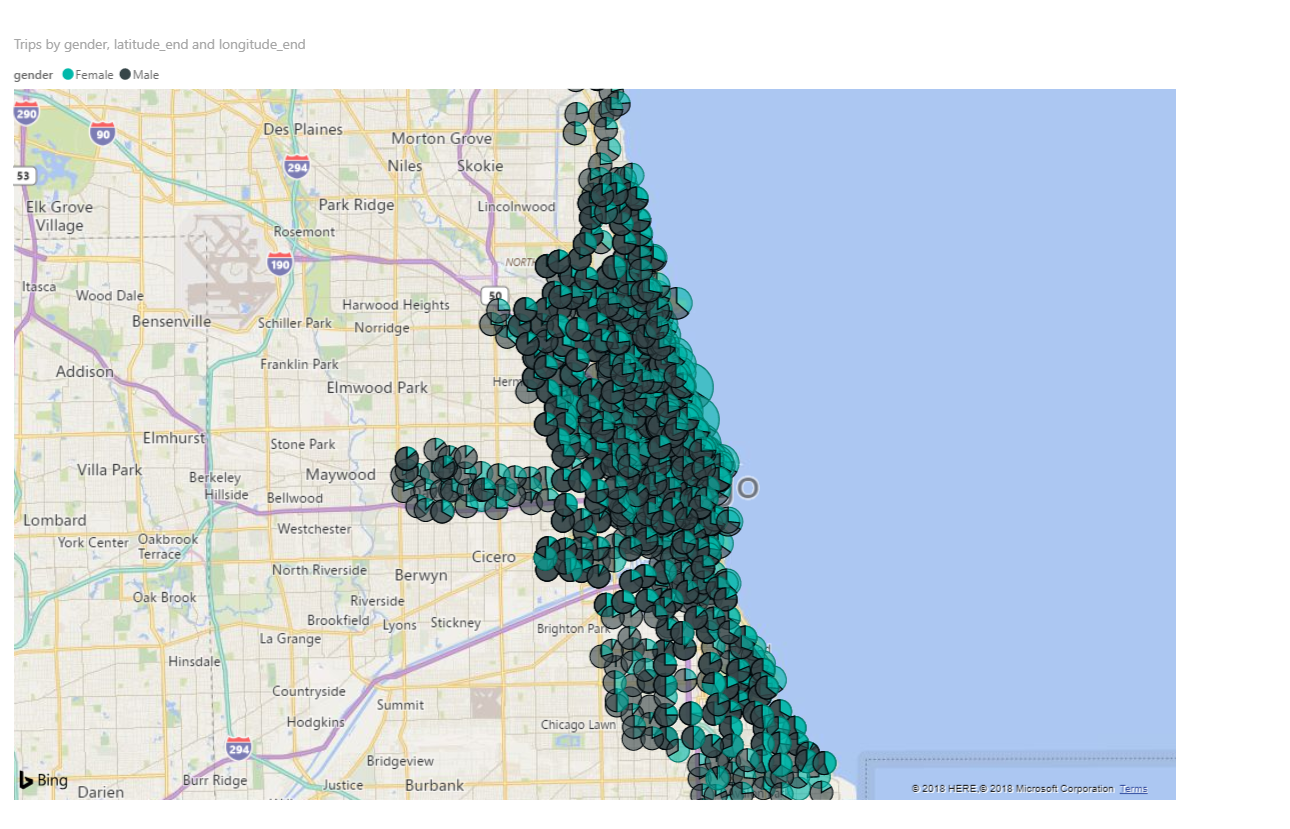Click the Route 53 shield marker

pyautogui.click(x=24, y=176)
